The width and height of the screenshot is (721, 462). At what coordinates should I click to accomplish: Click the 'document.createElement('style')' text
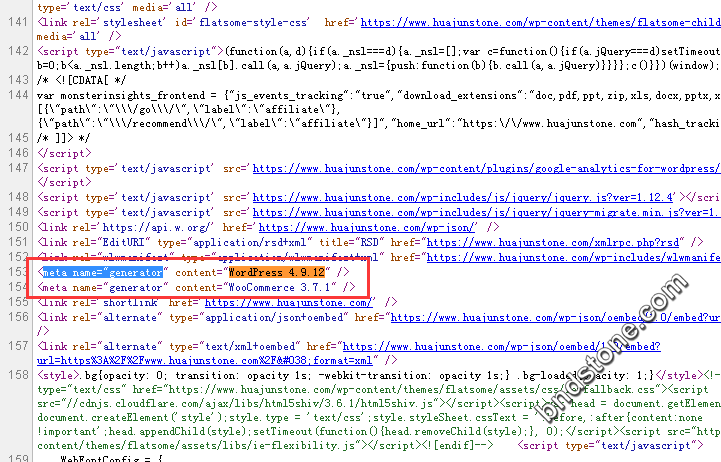[x=132, y=418]
